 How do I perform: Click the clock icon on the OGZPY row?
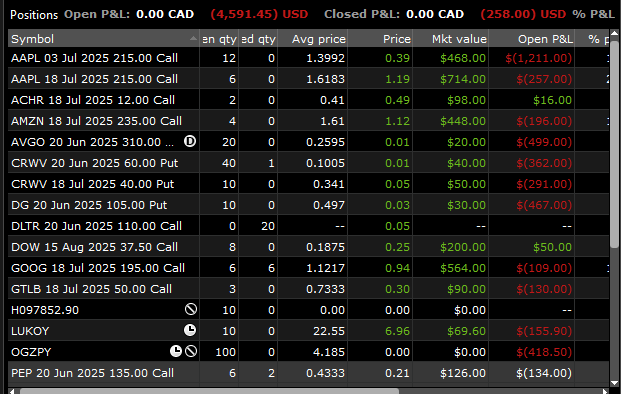(x=176, y=351)
